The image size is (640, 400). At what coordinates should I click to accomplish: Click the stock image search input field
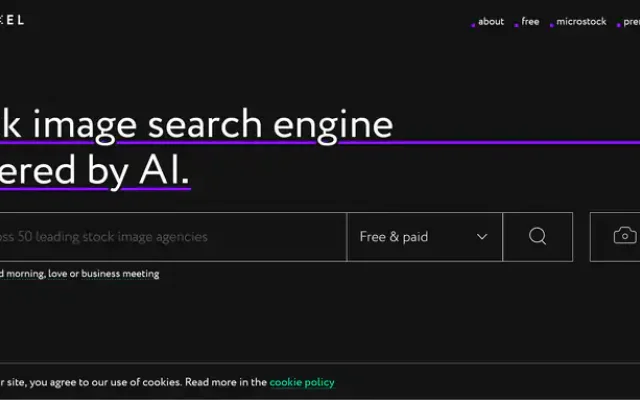pyautogui.click(x=173, y=237)
